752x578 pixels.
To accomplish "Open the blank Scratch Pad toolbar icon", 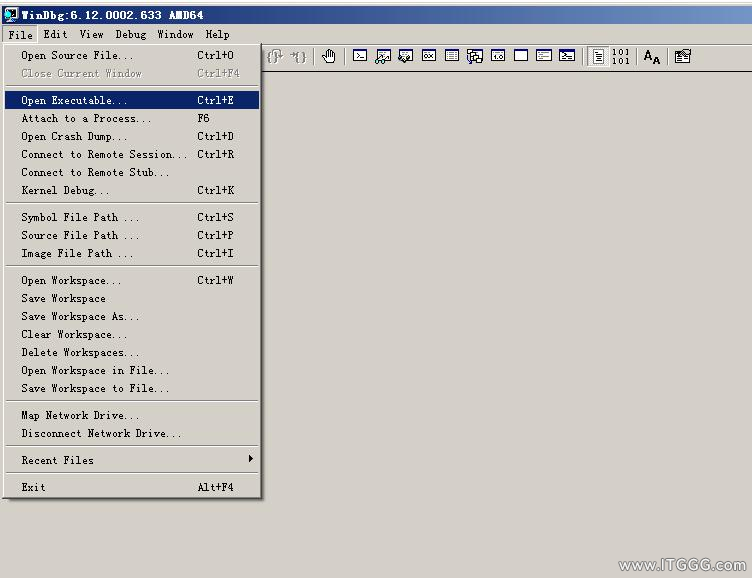I will point(521,56).
